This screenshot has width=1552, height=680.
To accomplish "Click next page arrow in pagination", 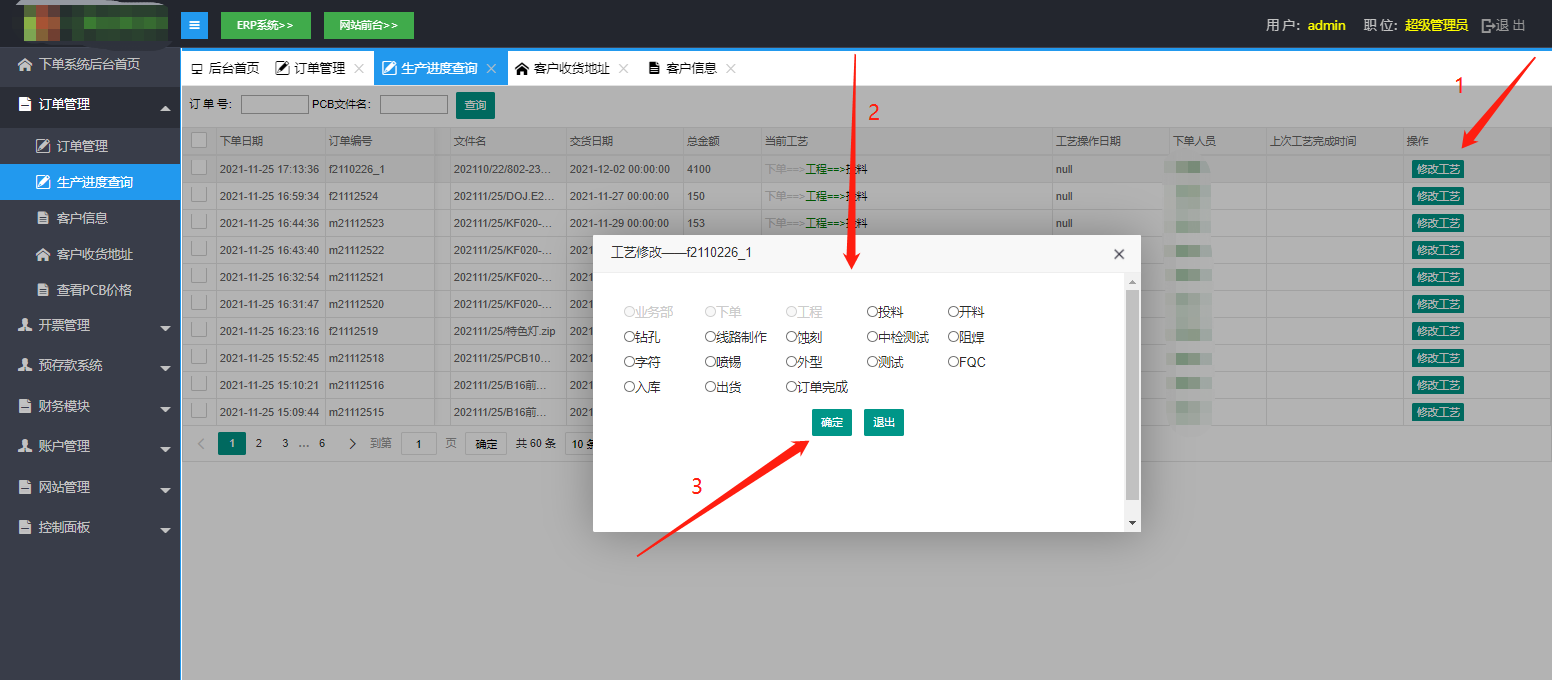I will [x=352, y=443].
